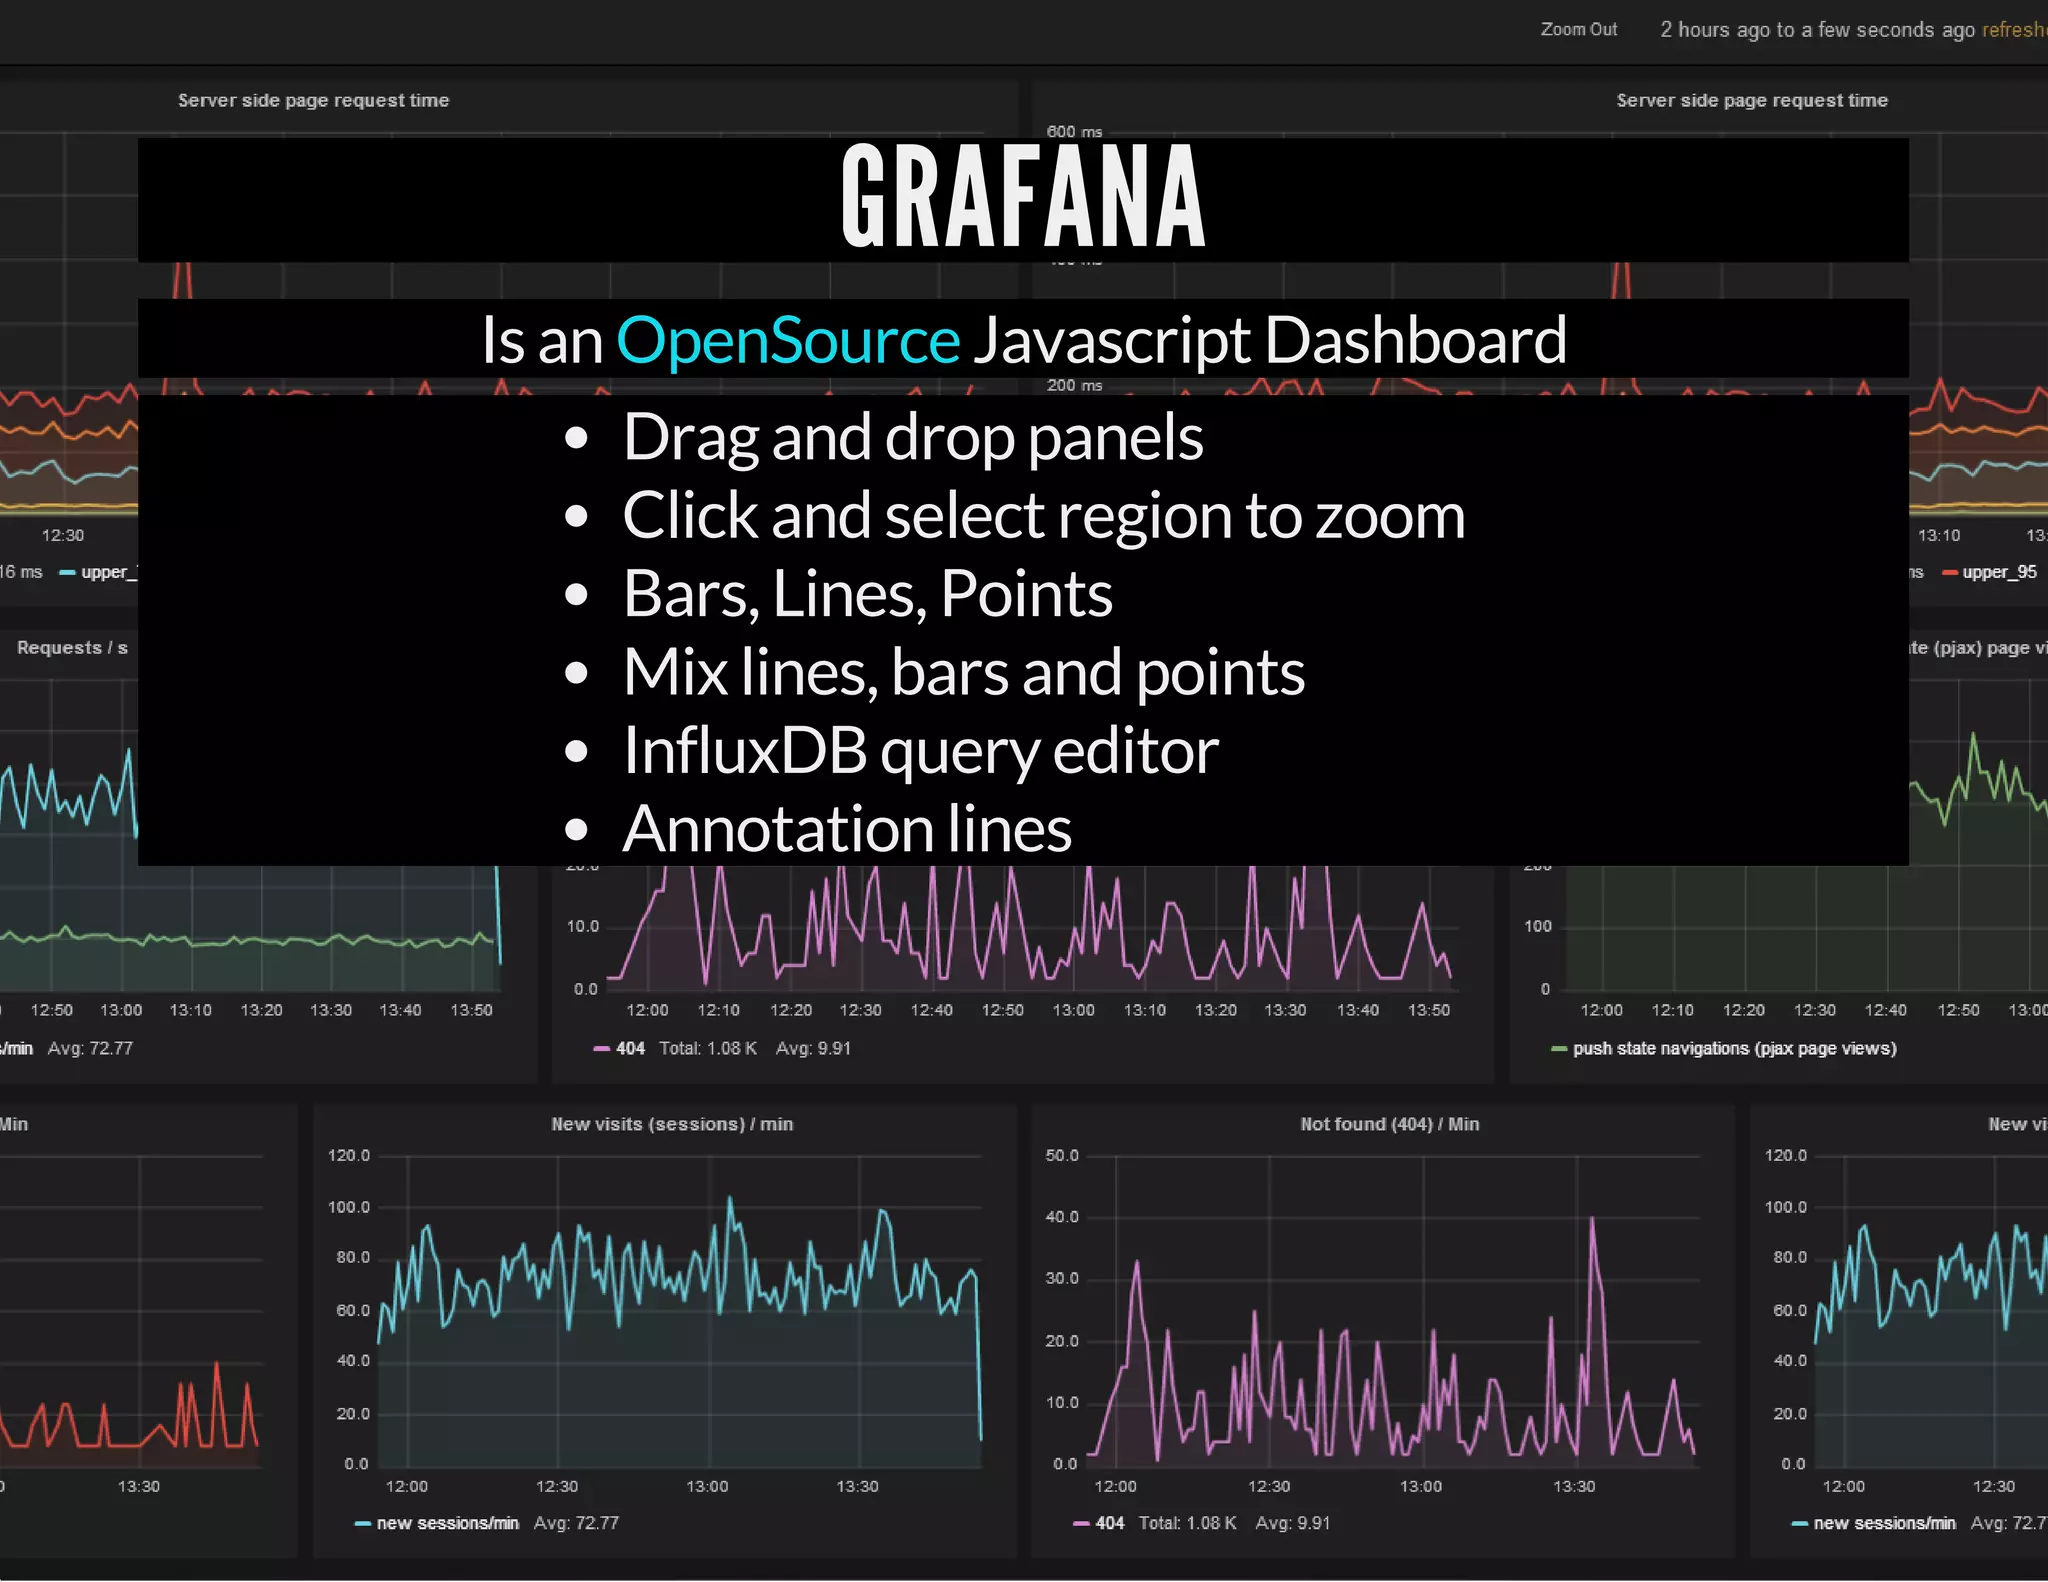The image size is (2048, 1582).
Task: Click the OpenSource link in slide text
Action: point(788,340)
